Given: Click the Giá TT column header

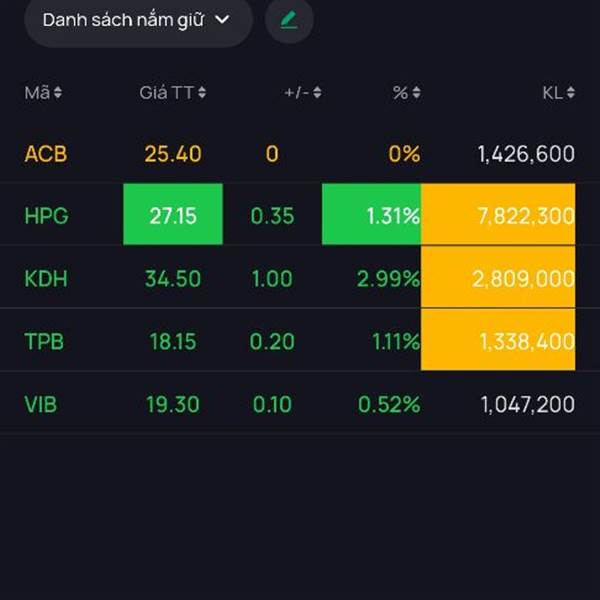Looking at the screenshot, I should click(167, 93).
